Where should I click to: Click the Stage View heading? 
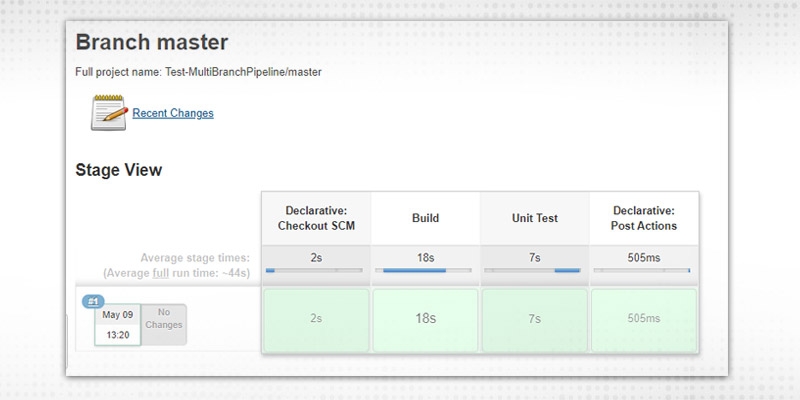119,170
